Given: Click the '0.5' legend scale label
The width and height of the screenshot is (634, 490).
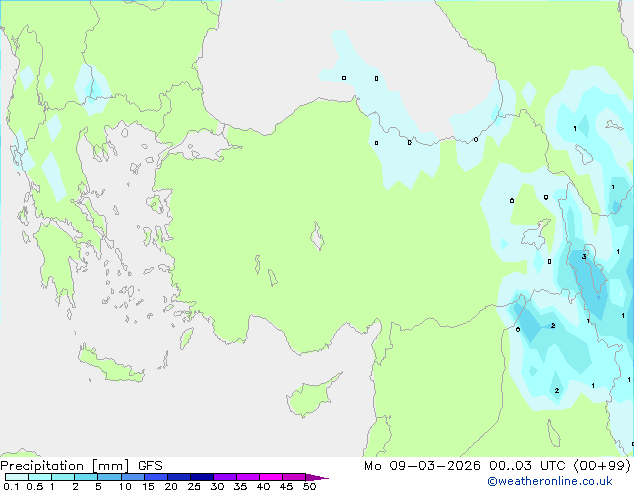Looking at the screenshot, I should 35,486.
